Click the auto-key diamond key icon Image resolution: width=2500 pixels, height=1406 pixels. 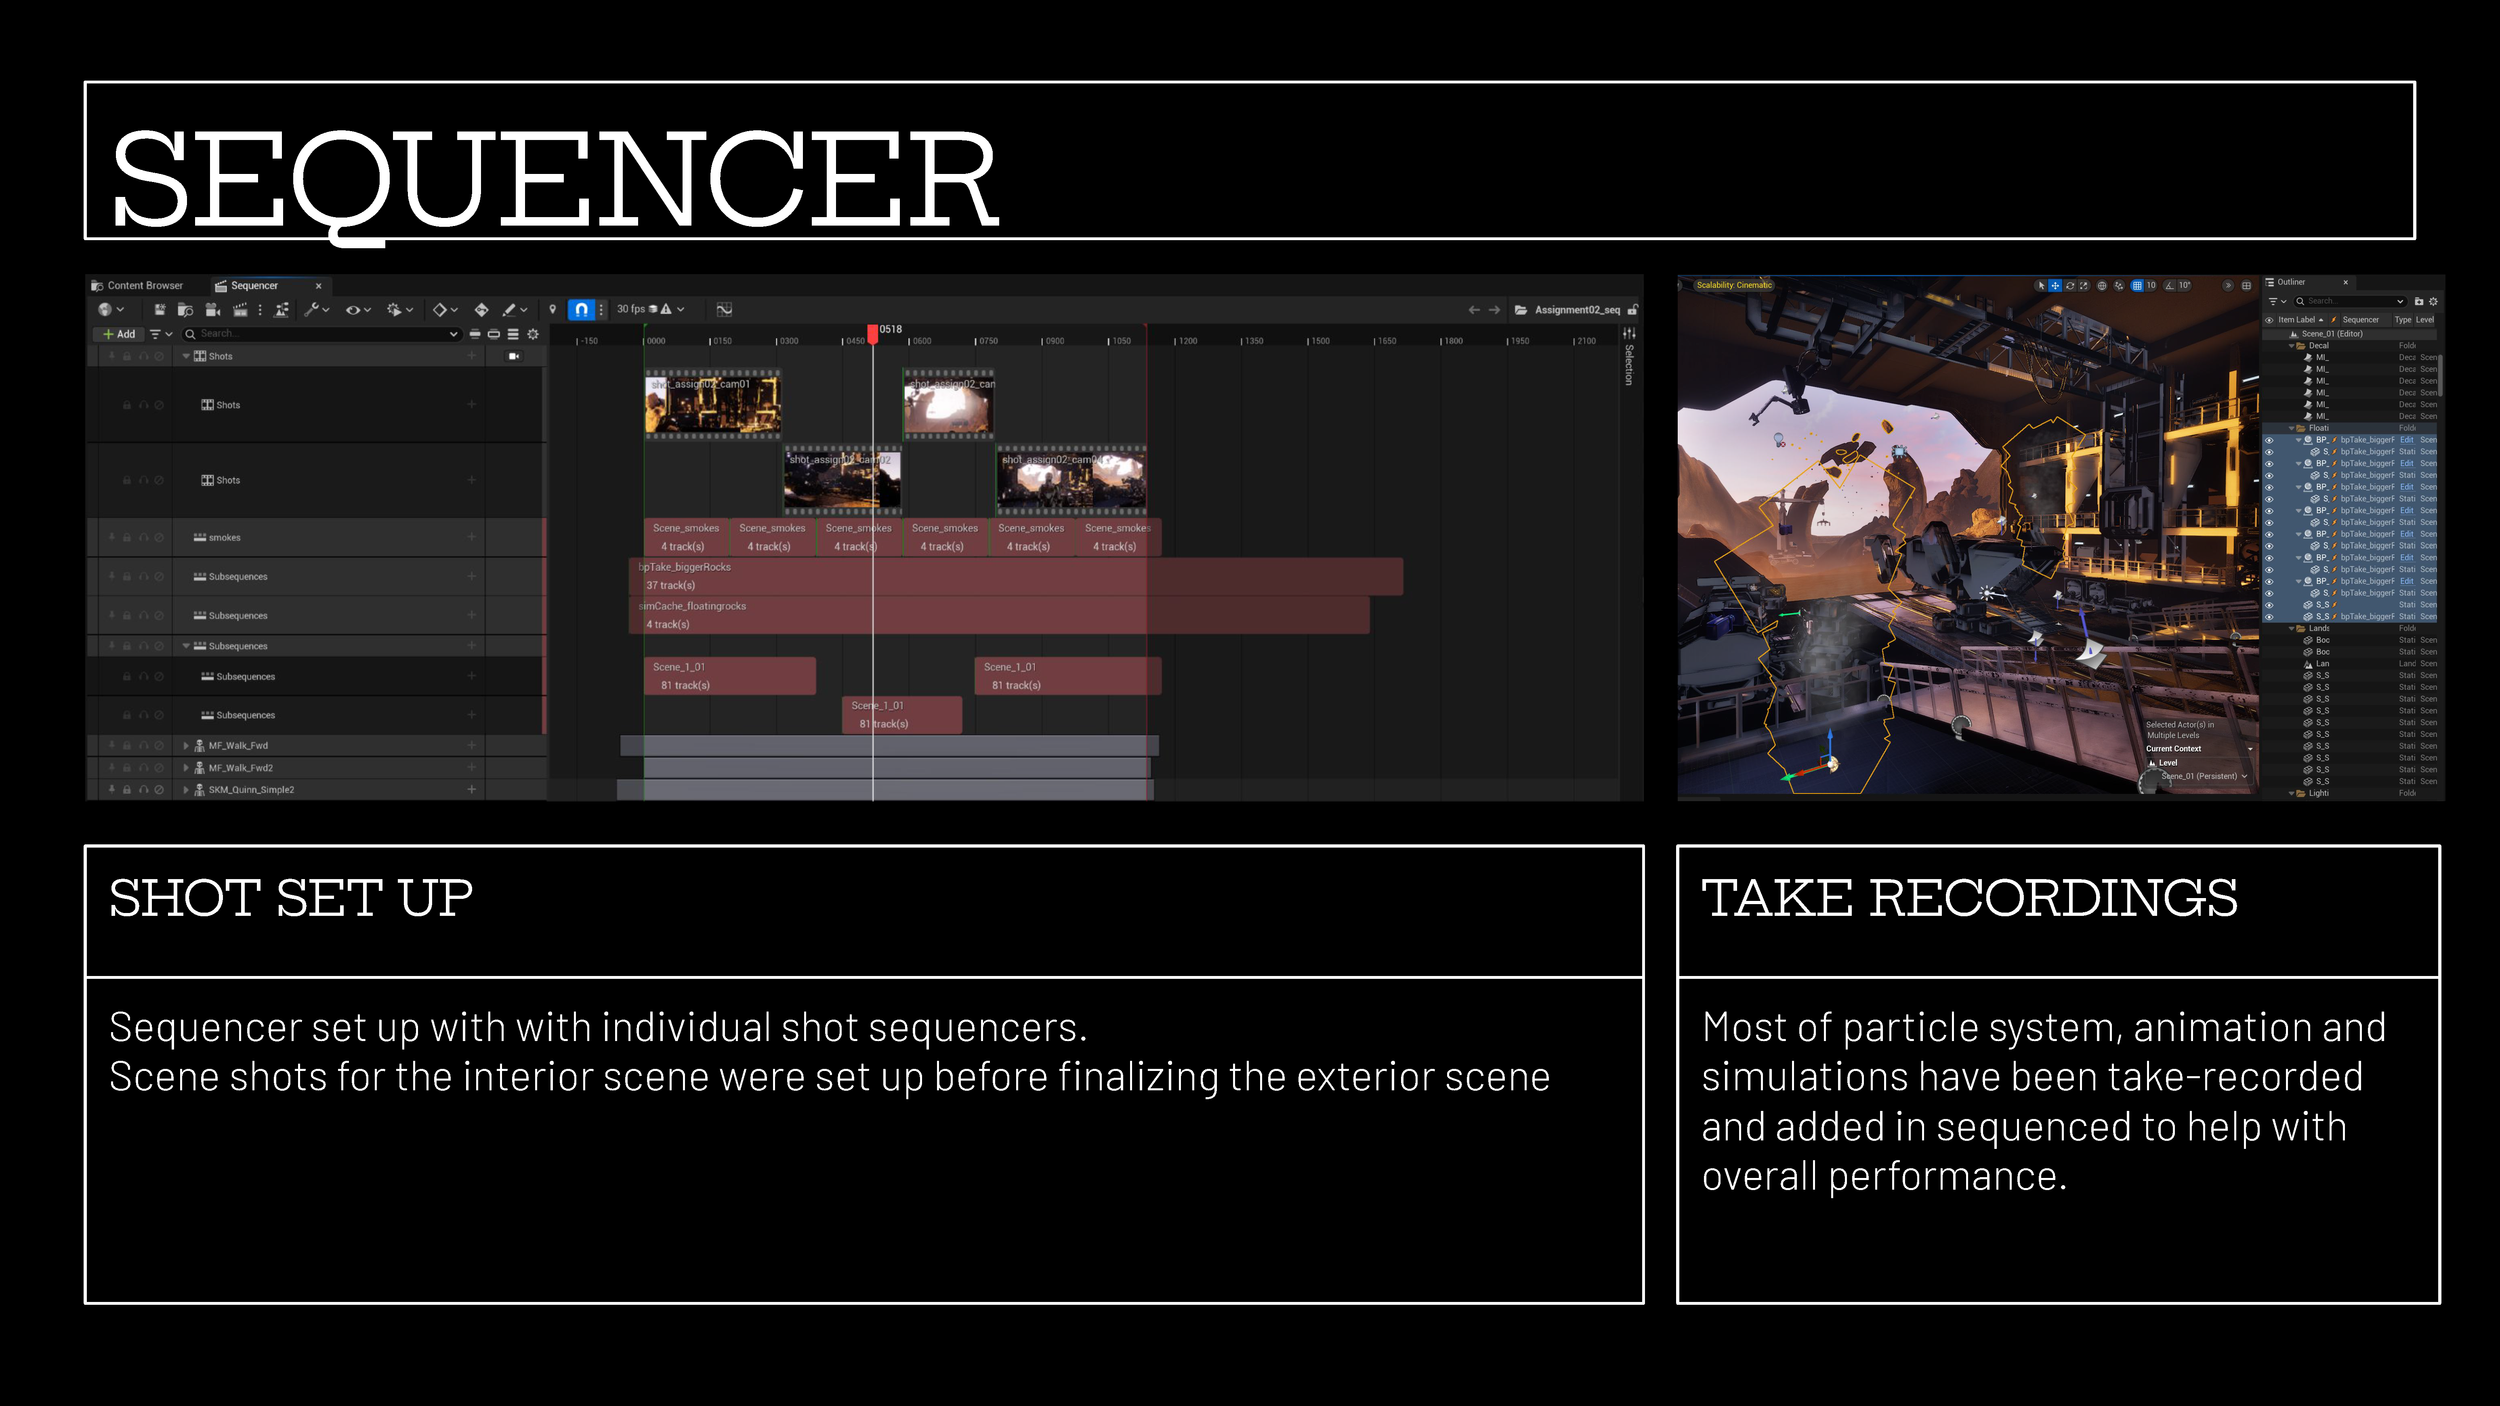click(481, 310)
